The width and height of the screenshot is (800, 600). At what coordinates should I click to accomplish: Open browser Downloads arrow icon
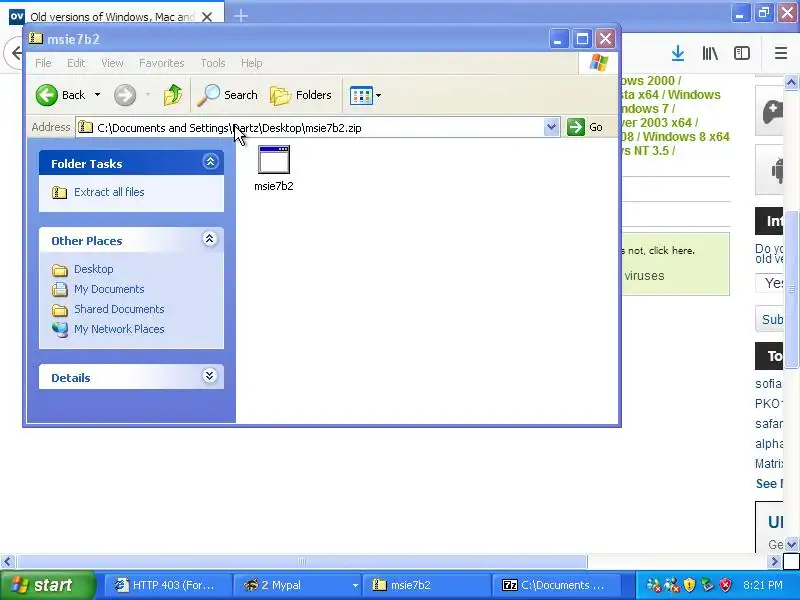click(x=678, y=53)
